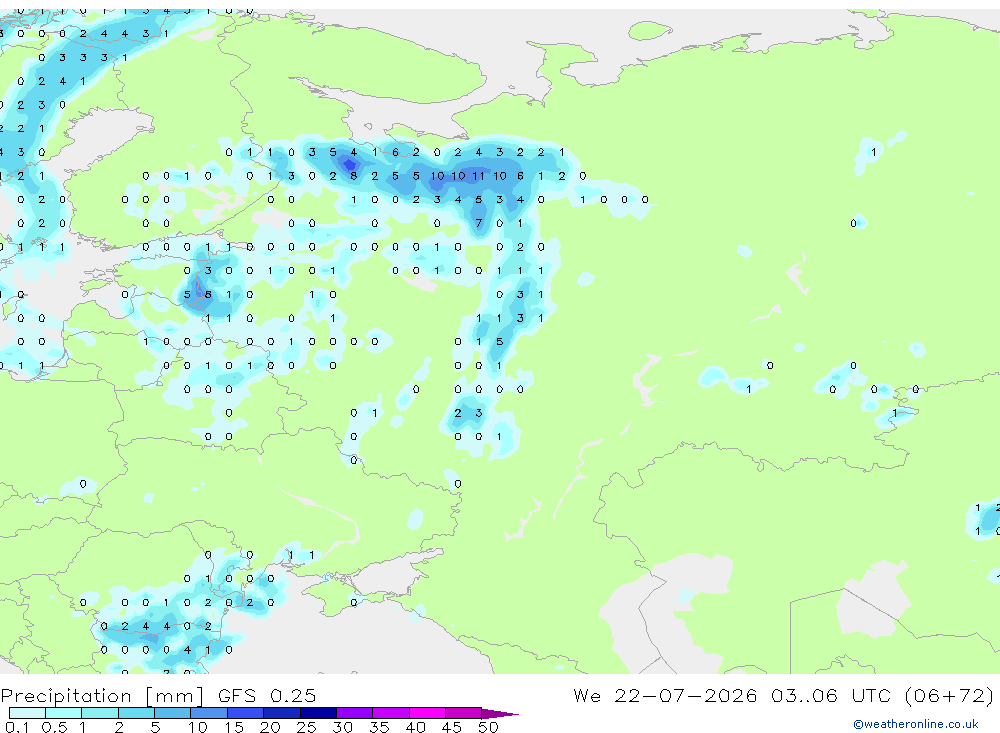Click the 'Precipitation [mm]' title text
Viewport: 1000px width, 733px height.
(102, 696)
